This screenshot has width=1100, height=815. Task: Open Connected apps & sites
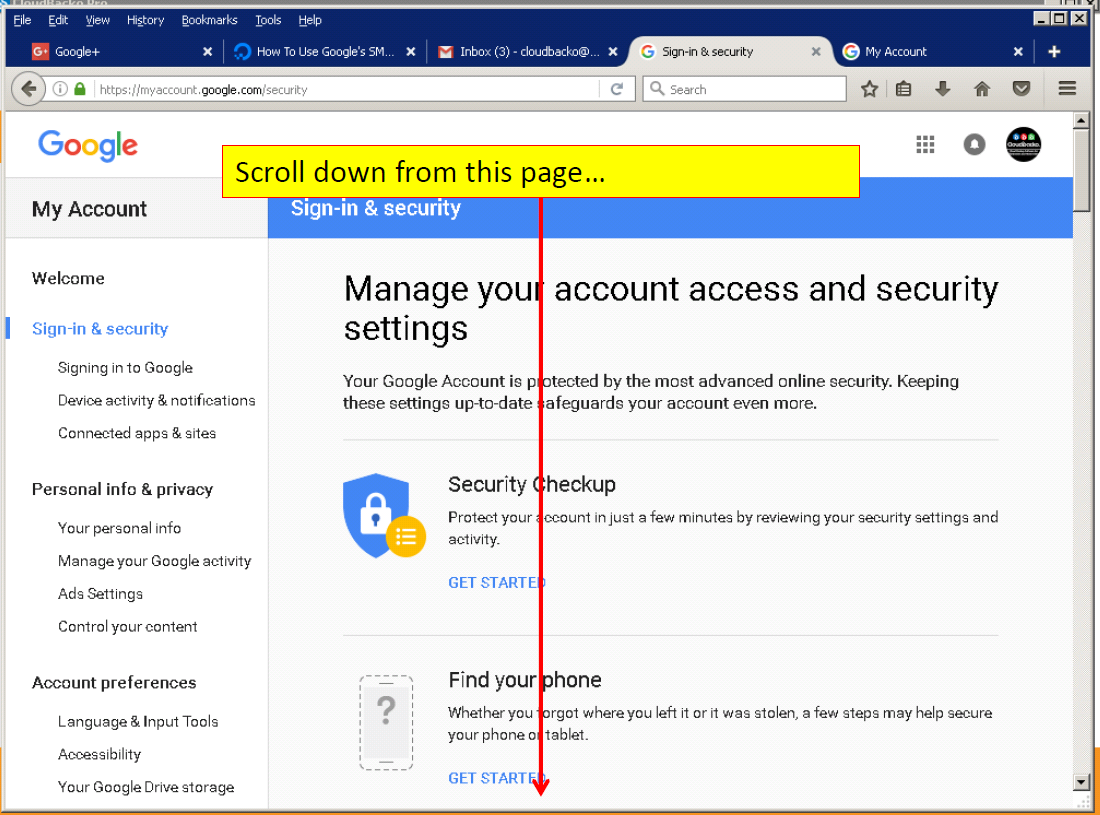[x=137, y=433]
